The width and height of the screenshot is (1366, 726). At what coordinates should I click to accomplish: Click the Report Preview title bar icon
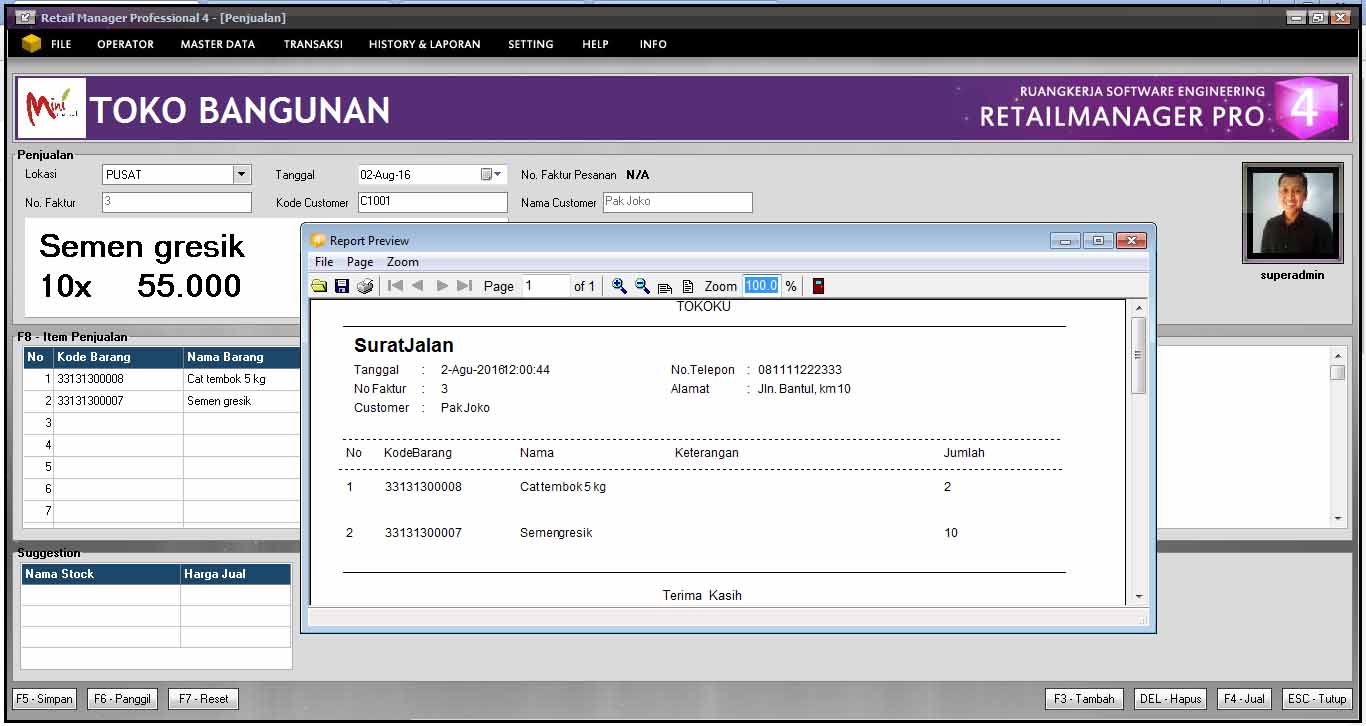click(318, 240)
